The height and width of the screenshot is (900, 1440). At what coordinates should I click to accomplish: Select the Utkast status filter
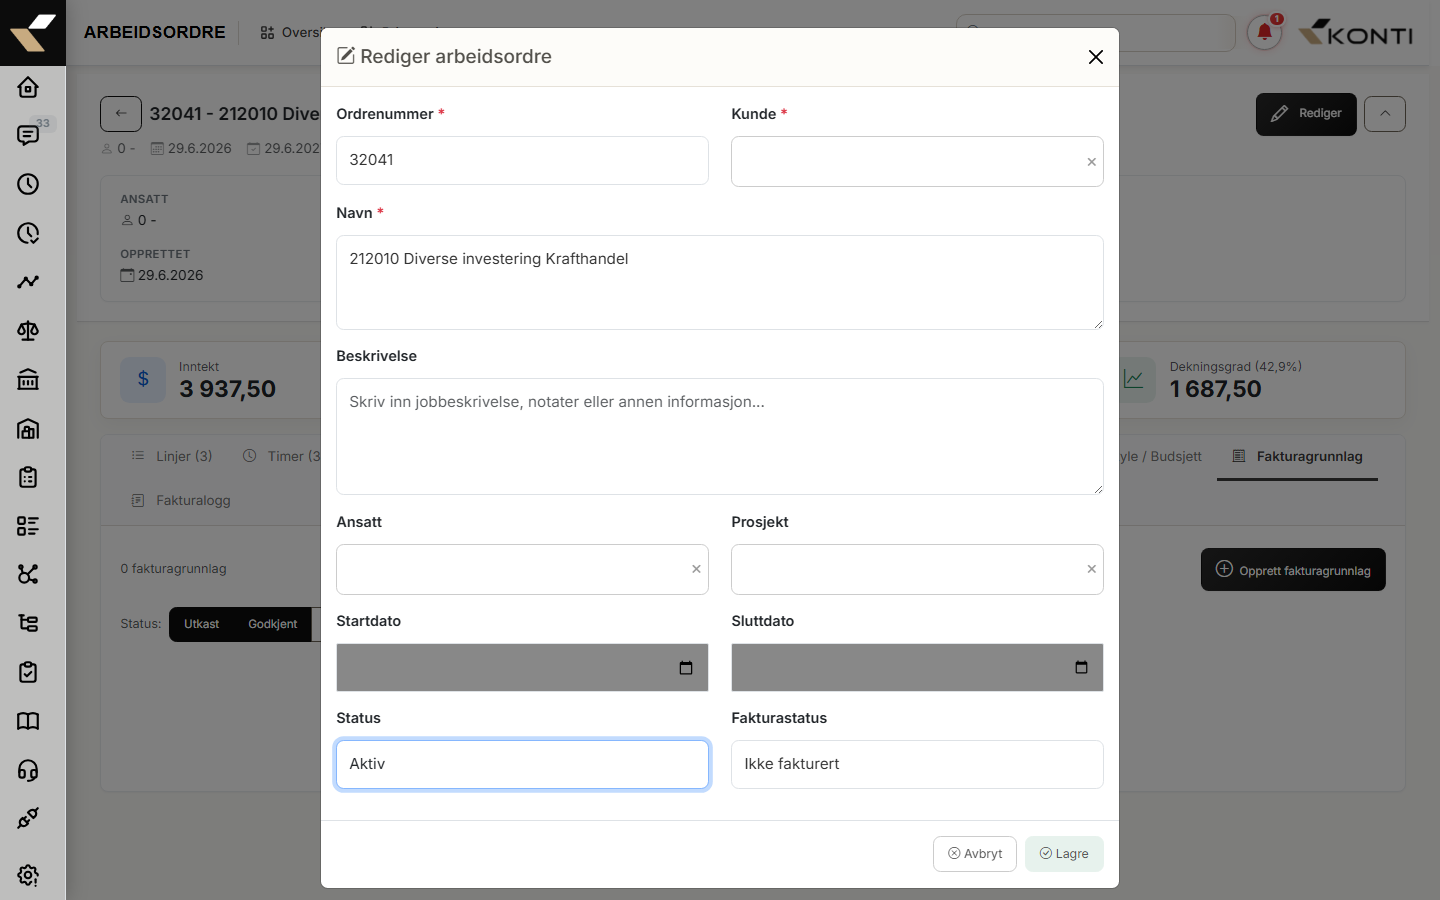pos(202,624)
